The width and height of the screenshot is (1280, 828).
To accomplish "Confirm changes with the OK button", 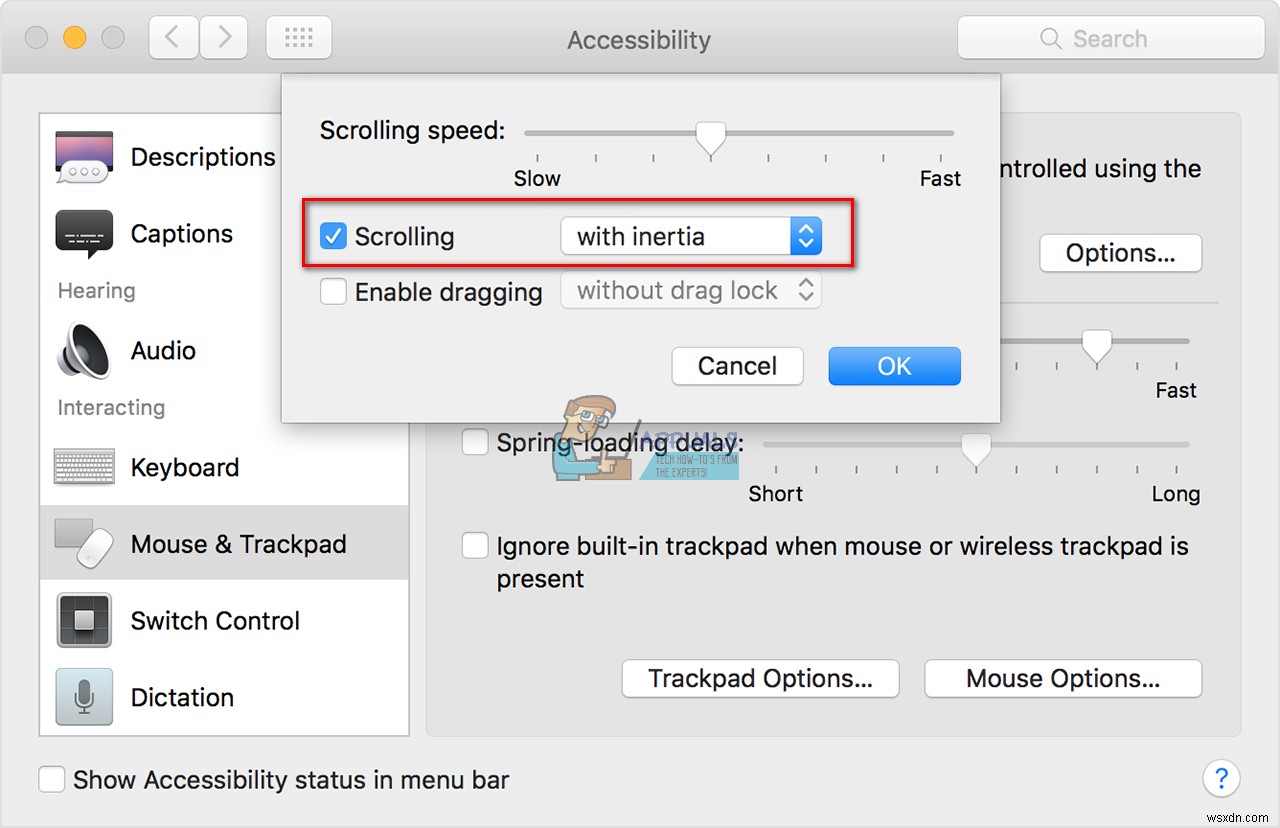I will [x=893, y=366].
